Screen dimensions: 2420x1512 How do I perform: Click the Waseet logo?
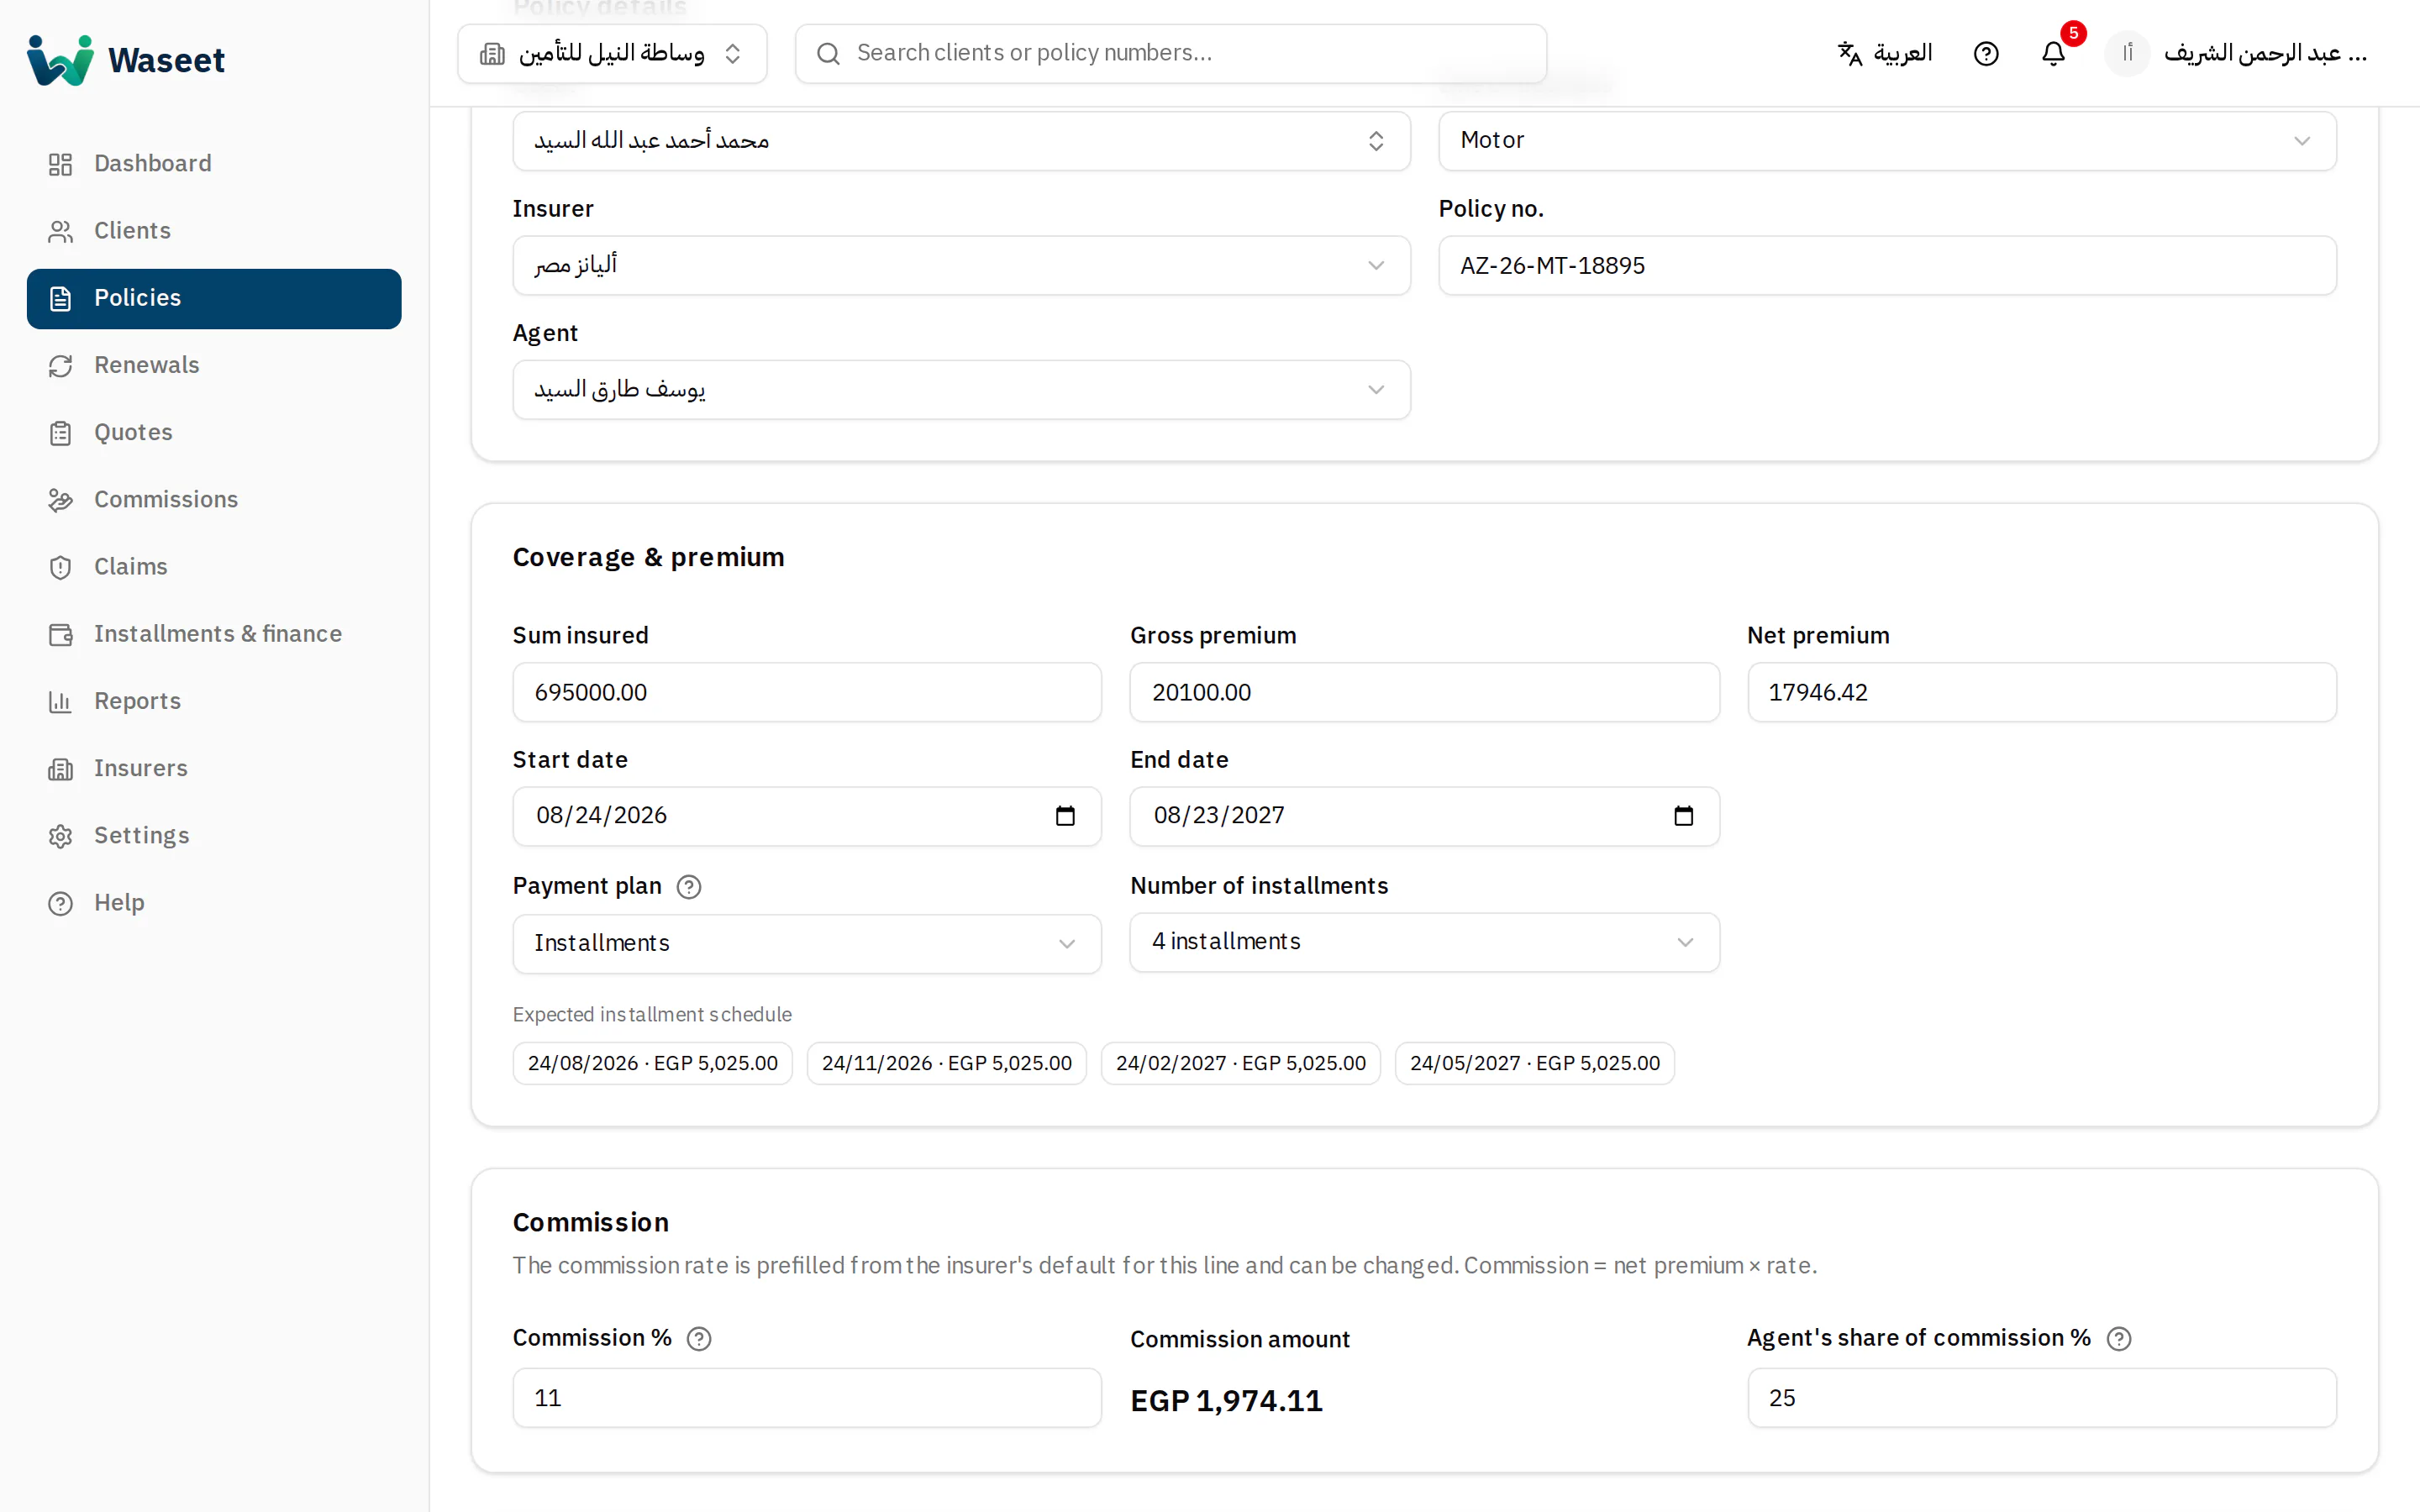126,60
